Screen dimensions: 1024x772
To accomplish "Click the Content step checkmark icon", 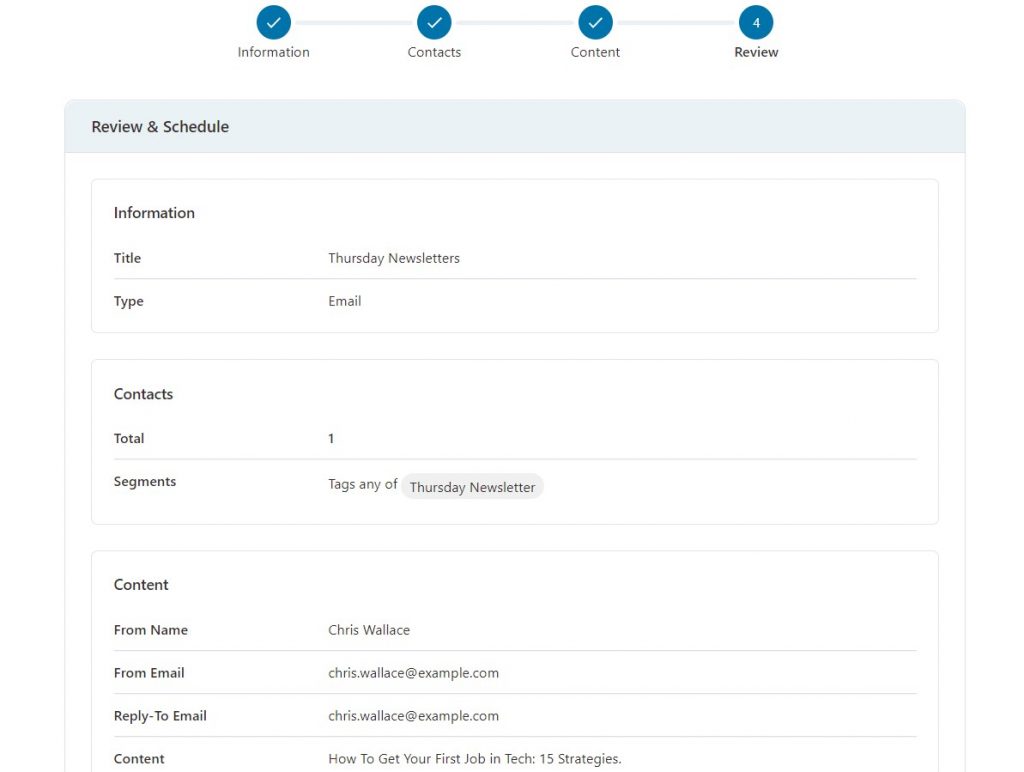I will coord(595,23).
